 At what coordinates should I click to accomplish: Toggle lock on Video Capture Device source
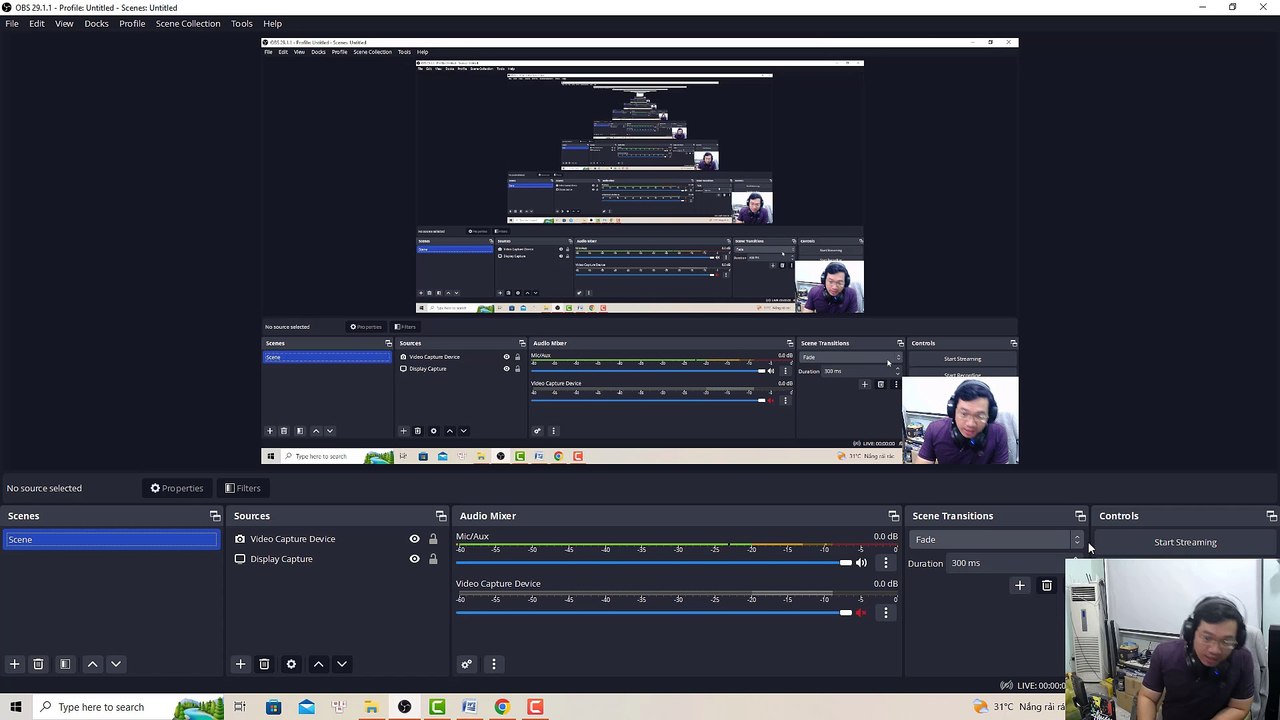click(433, 539)
